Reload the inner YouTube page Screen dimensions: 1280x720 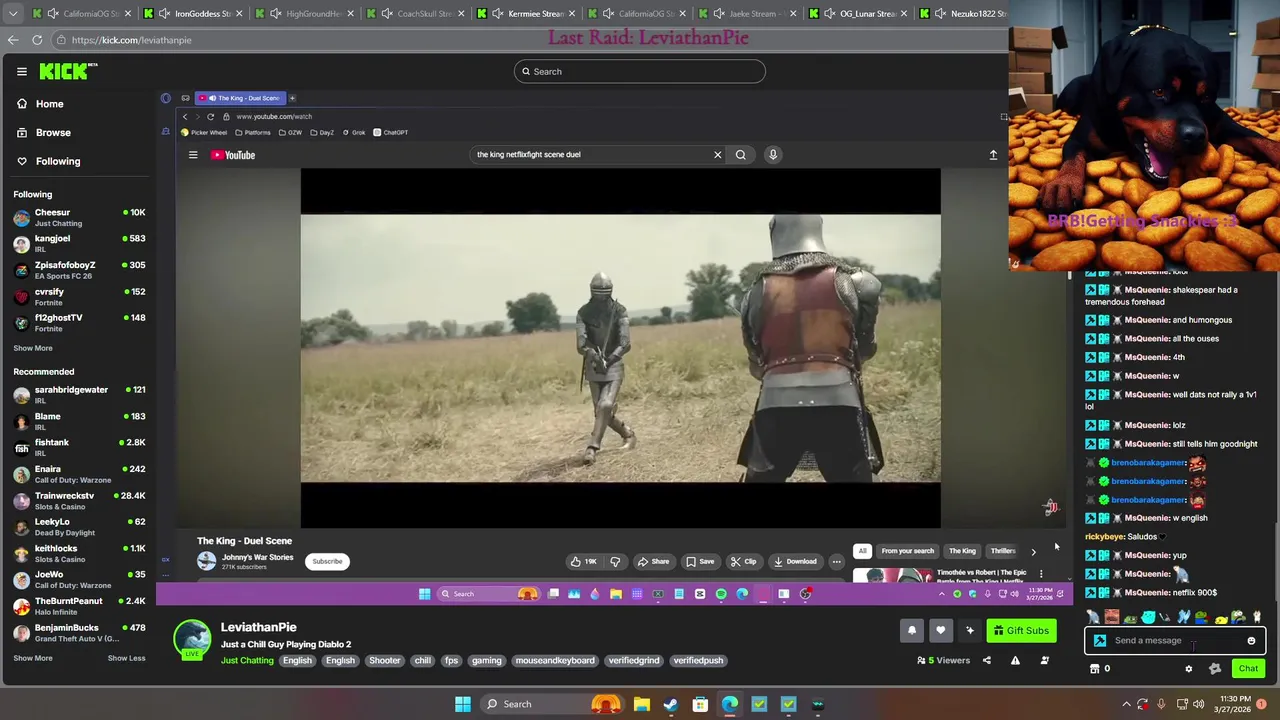click(x=210, y=117)
